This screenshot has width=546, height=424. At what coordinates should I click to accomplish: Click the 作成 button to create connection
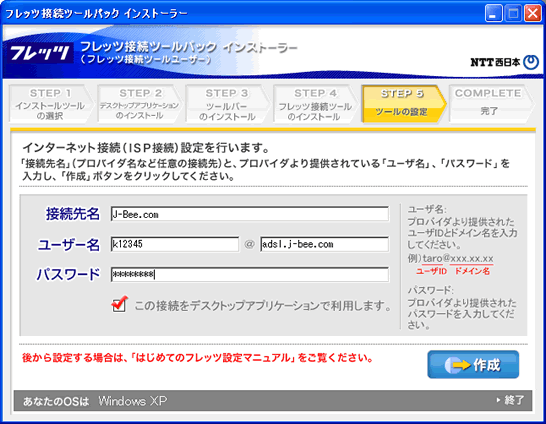(x=473, y=364)
